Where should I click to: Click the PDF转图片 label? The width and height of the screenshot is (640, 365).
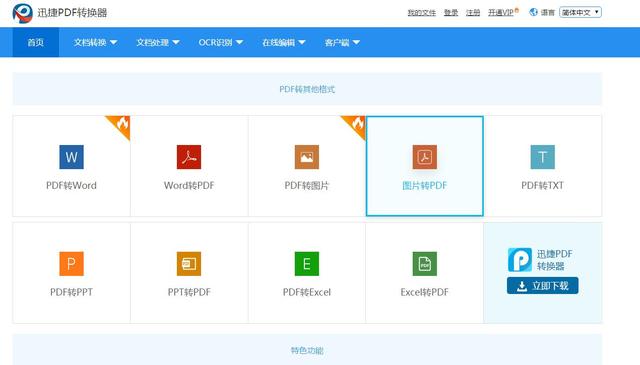(x=307, y=185)
